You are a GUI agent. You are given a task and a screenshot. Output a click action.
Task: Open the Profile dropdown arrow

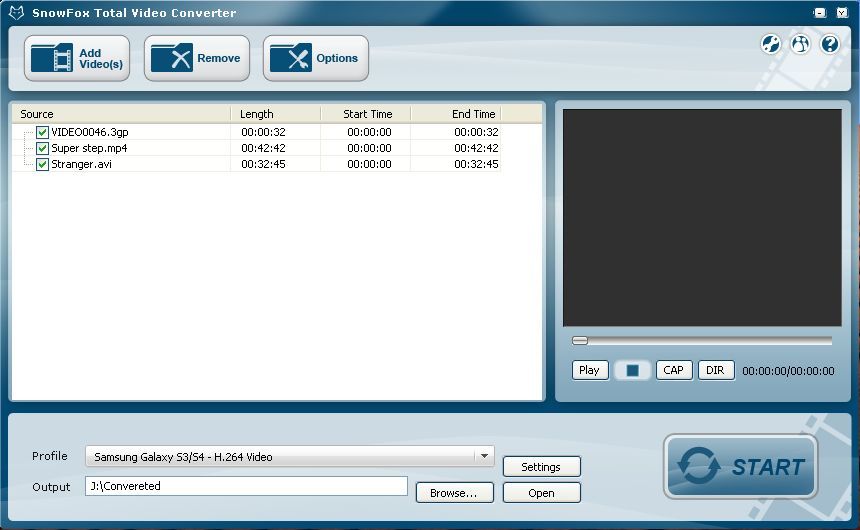point(484,456)
